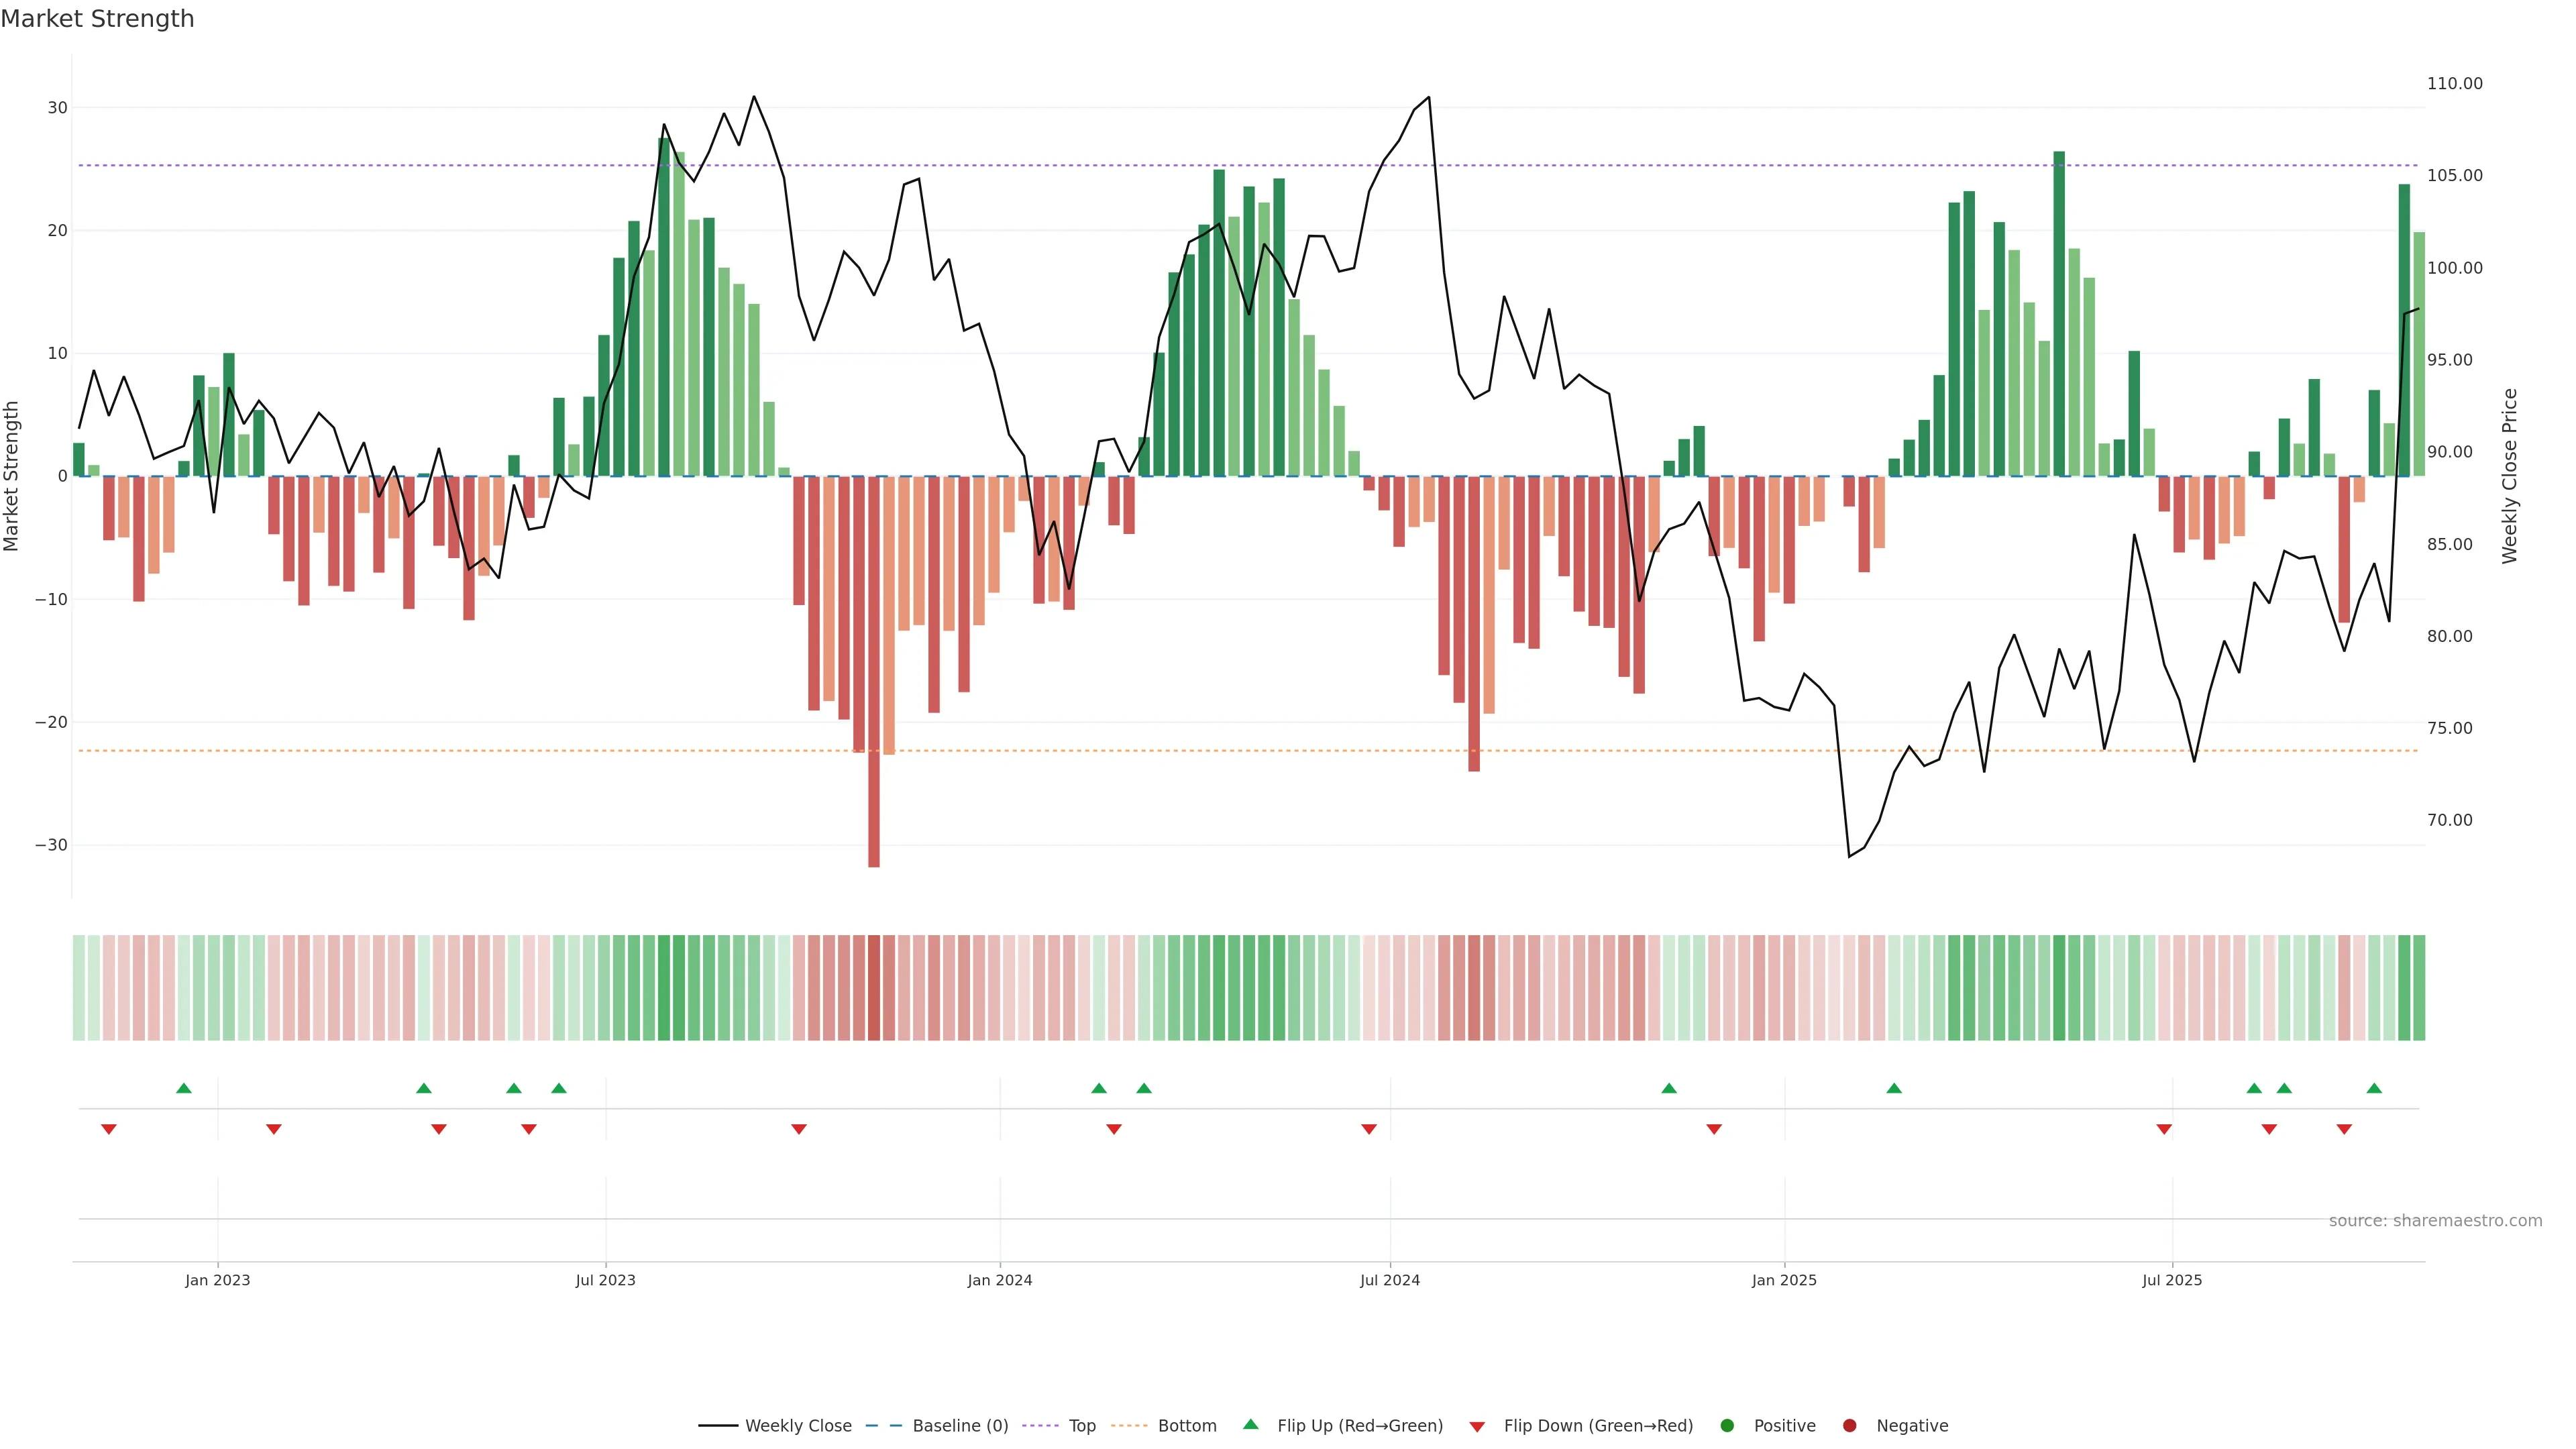Image resolution: width=2576 pixels, height=1449 pixels.
Task: Click the rightmost green flip-up triangle marker
Action: tap(2374, 1088)
